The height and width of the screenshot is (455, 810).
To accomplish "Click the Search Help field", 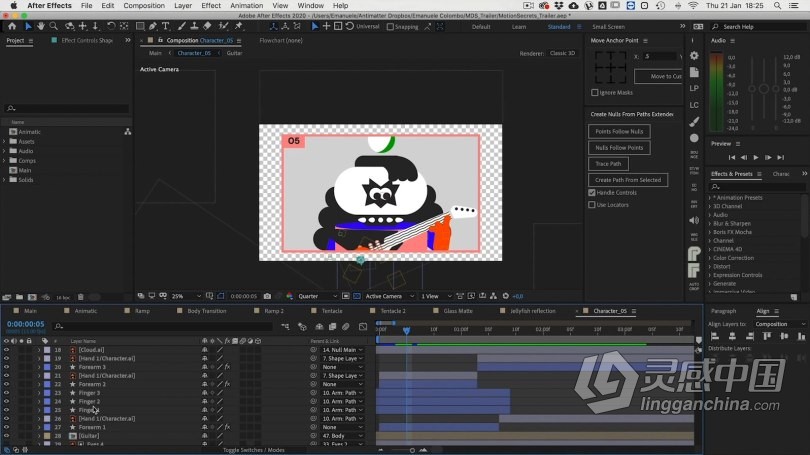I will point(757,26).
